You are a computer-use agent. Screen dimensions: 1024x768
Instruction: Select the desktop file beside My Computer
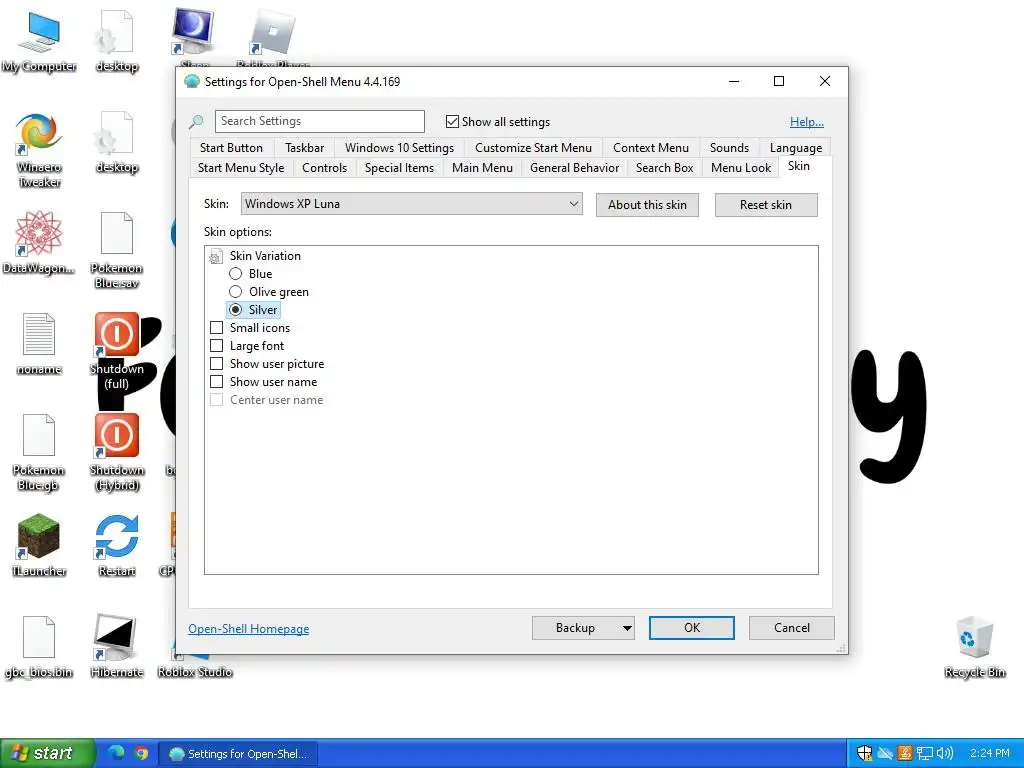coord(117,41)
